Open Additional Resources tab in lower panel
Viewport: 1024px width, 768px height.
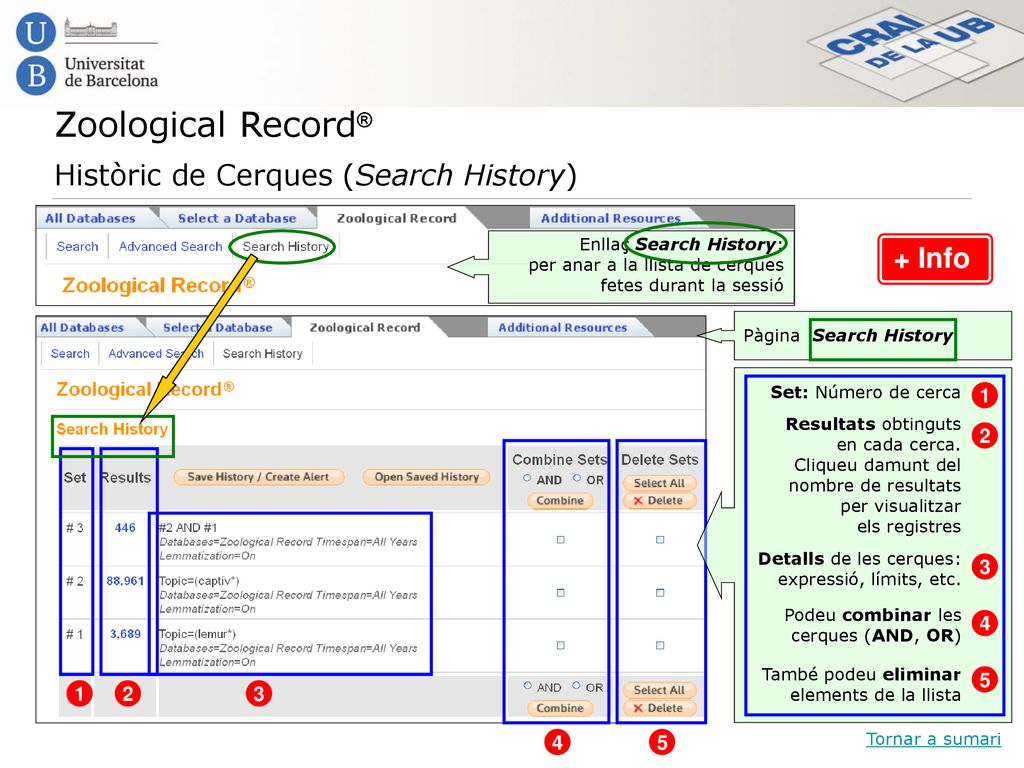tap(562, 327)
